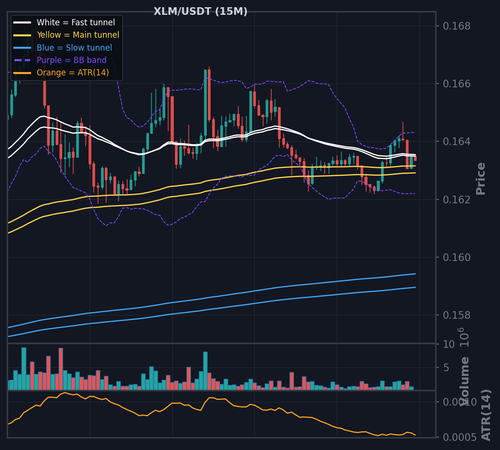Click the tallest green volume bar near 0.166 spike
The width and height of the screenshot is (500, 450).
pos(205,371)
